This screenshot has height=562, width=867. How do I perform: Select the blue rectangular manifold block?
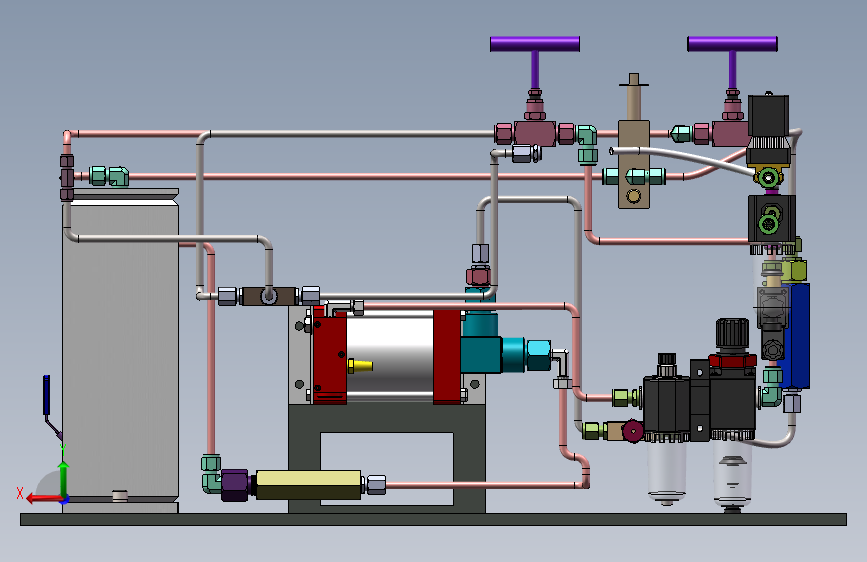pyautogui.click(x=797, y=336)
